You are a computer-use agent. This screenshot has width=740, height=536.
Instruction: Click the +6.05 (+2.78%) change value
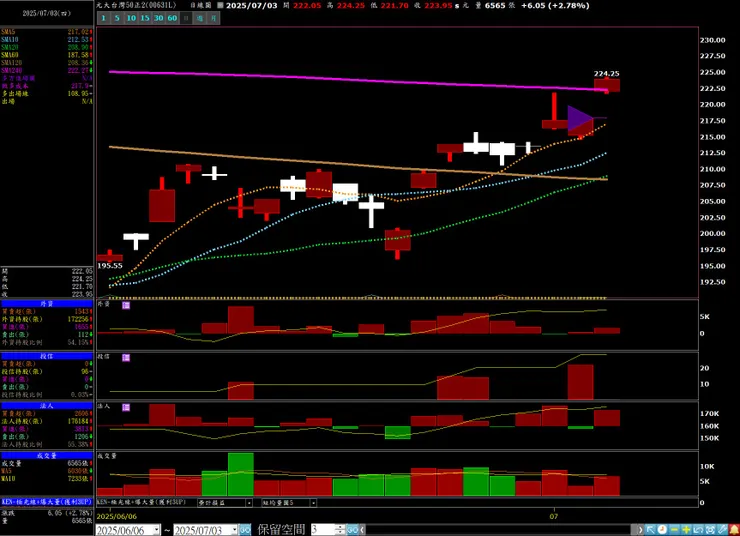(x=555, y=6)
